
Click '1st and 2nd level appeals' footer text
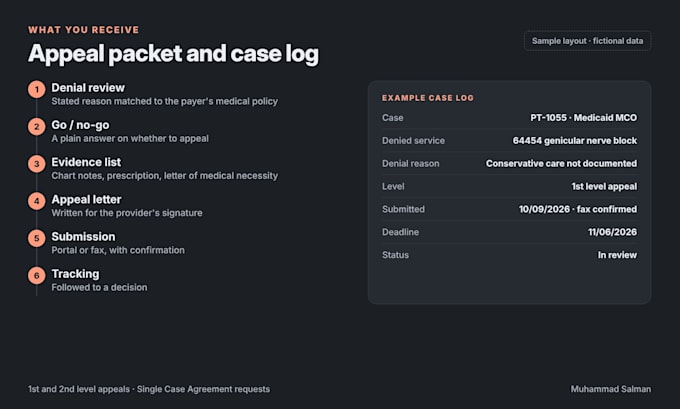coord(79,389)
